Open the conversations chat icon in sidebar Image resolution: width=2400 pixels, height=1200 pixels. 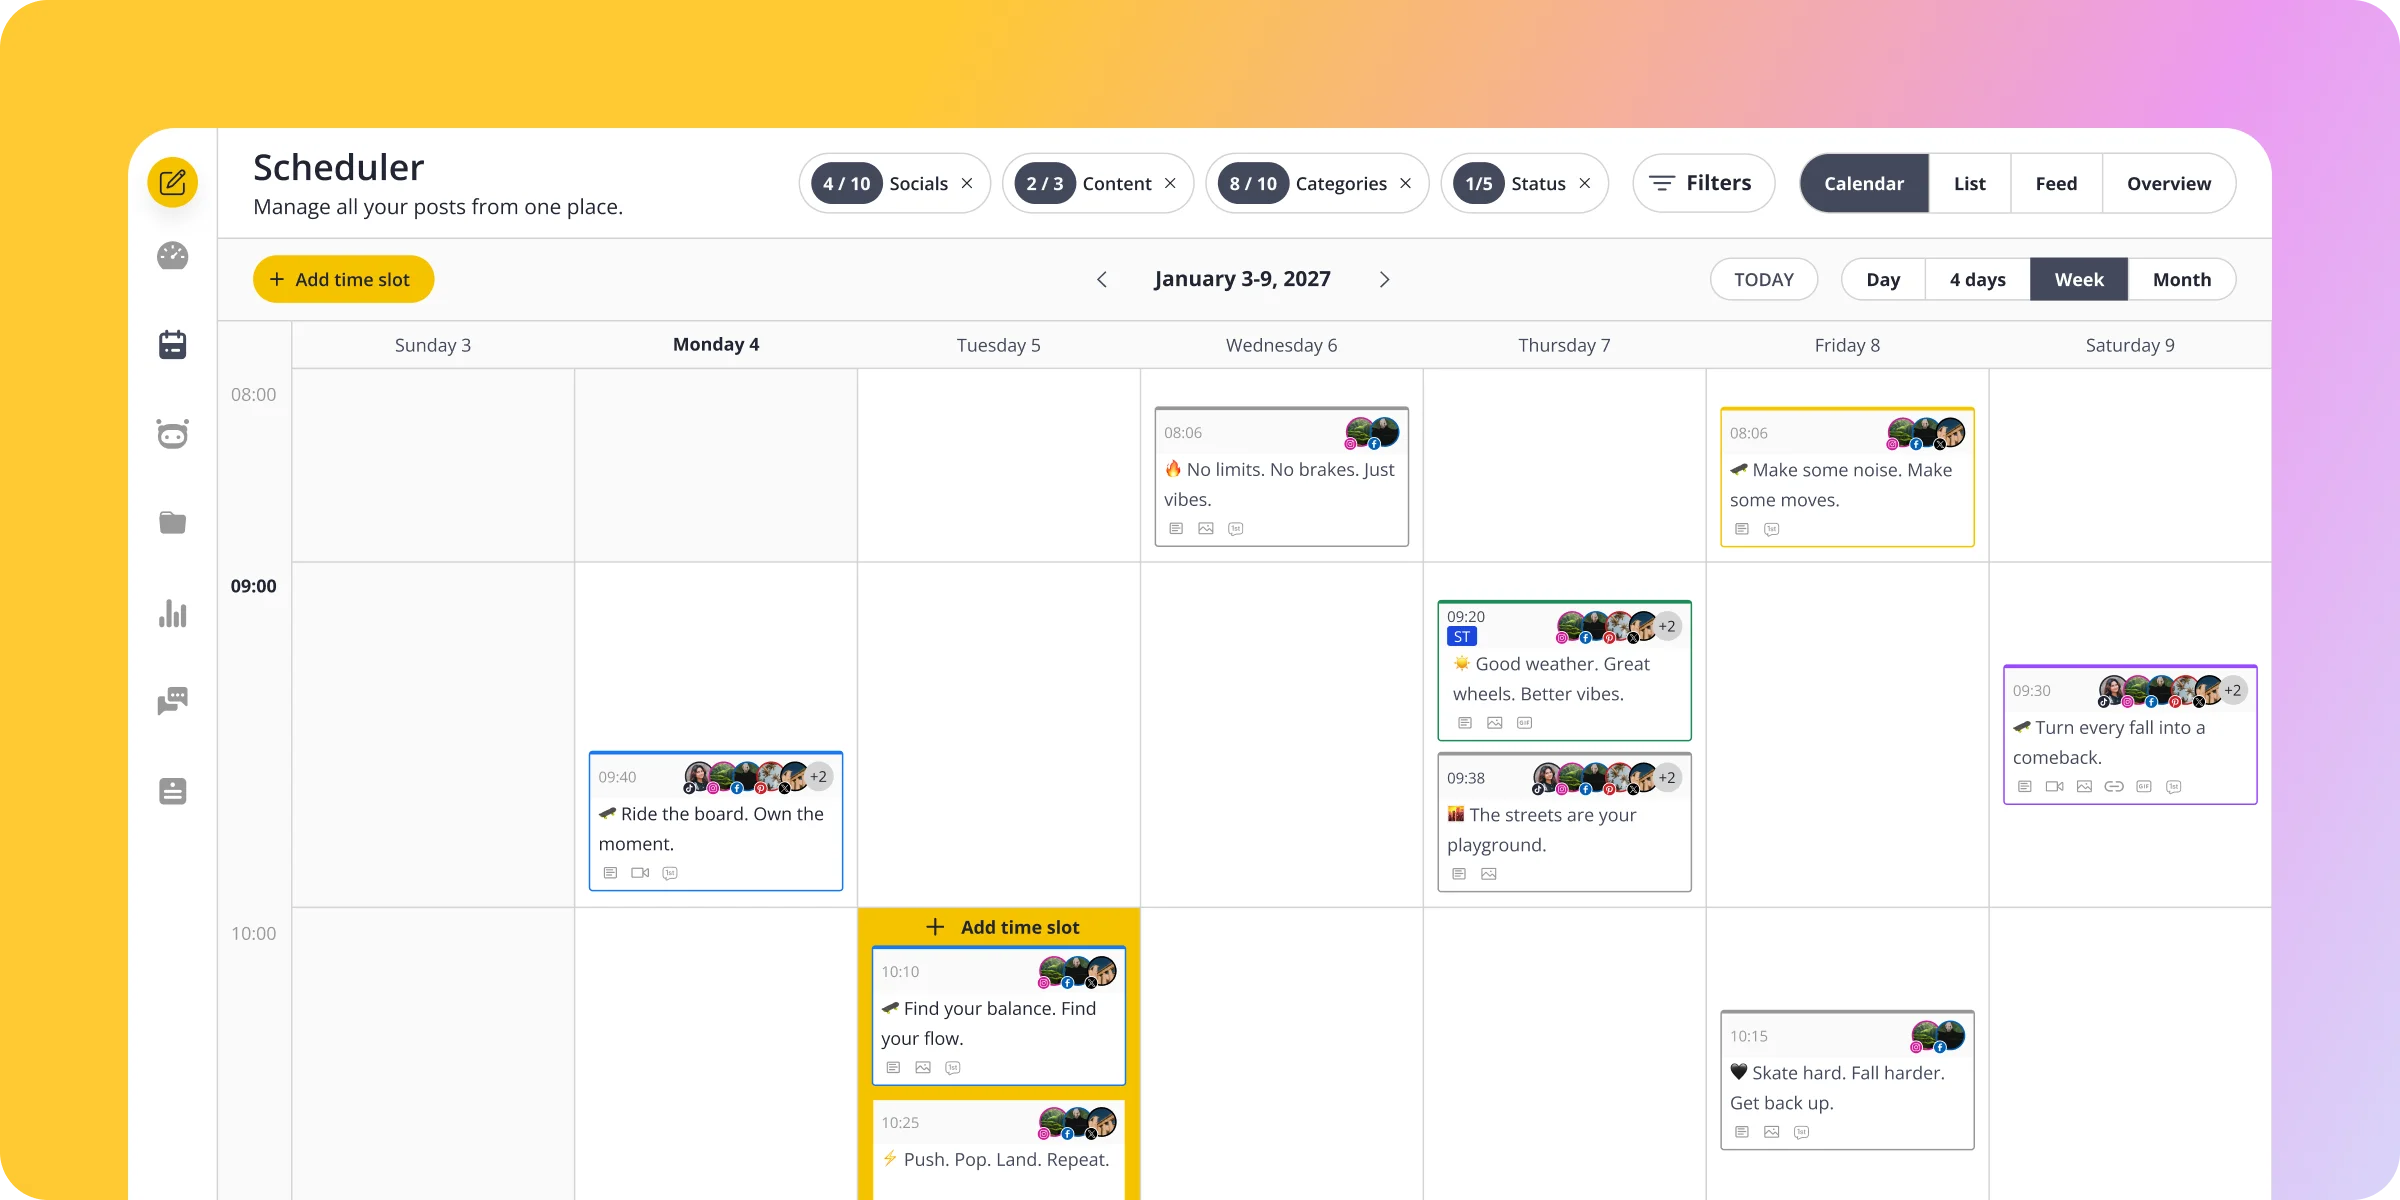(x=172, y=701)
